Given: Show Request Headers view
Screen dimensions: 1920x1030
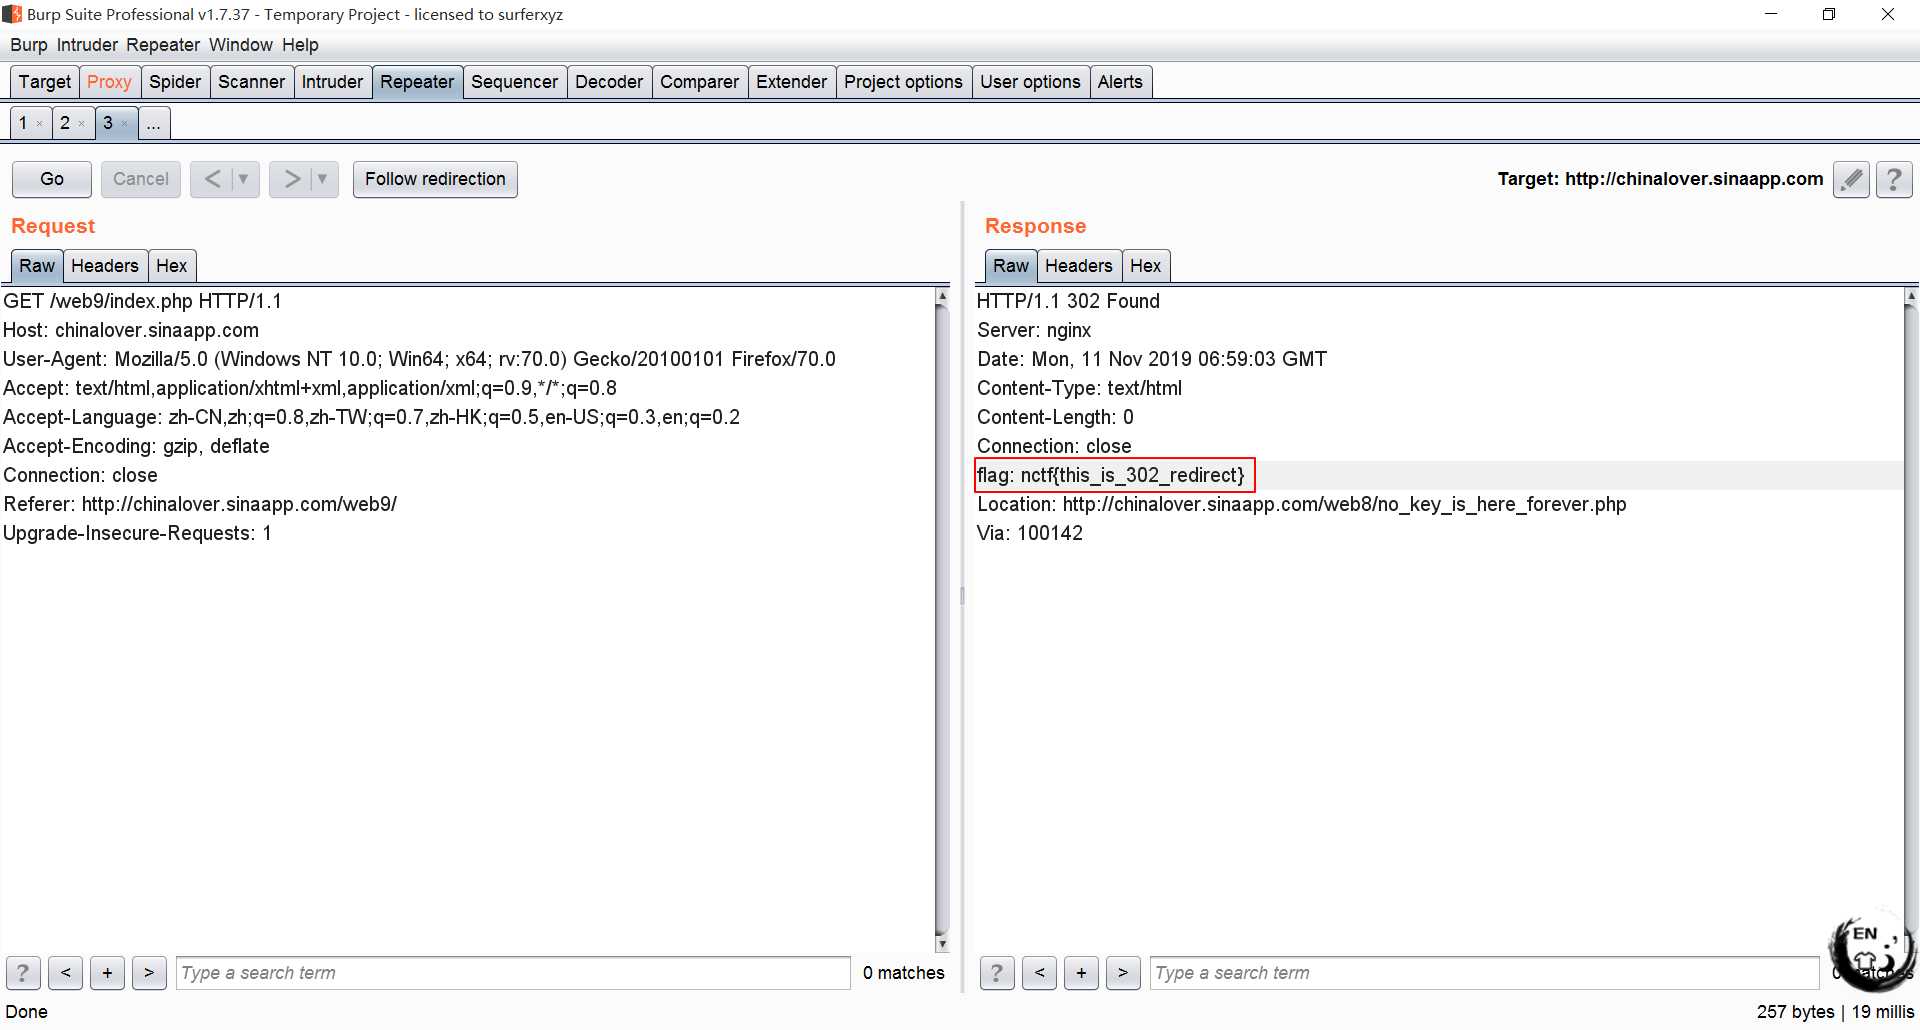Looking at the screenshot, I should tap(105, 266).
